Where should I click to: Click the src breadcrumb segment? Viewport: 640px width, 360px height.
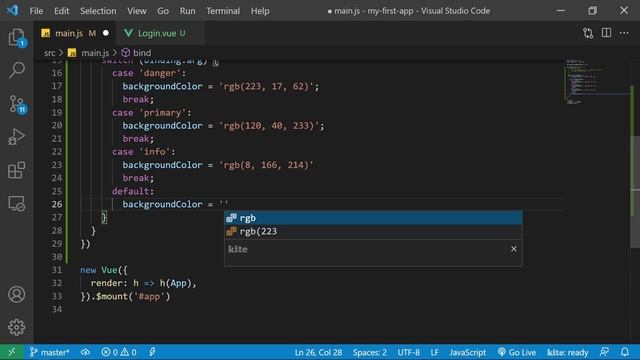(x=49, y=53)
